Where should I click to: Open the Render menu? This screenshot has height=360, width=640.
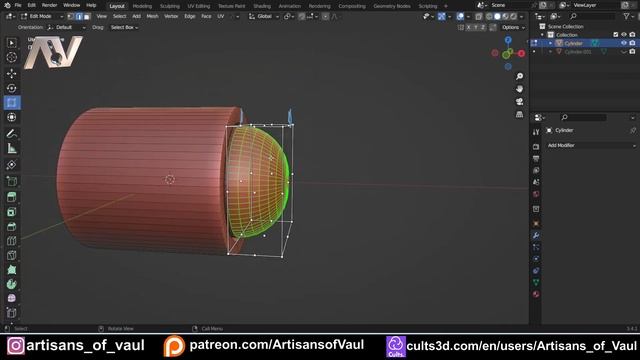click(x=49, y=5)
